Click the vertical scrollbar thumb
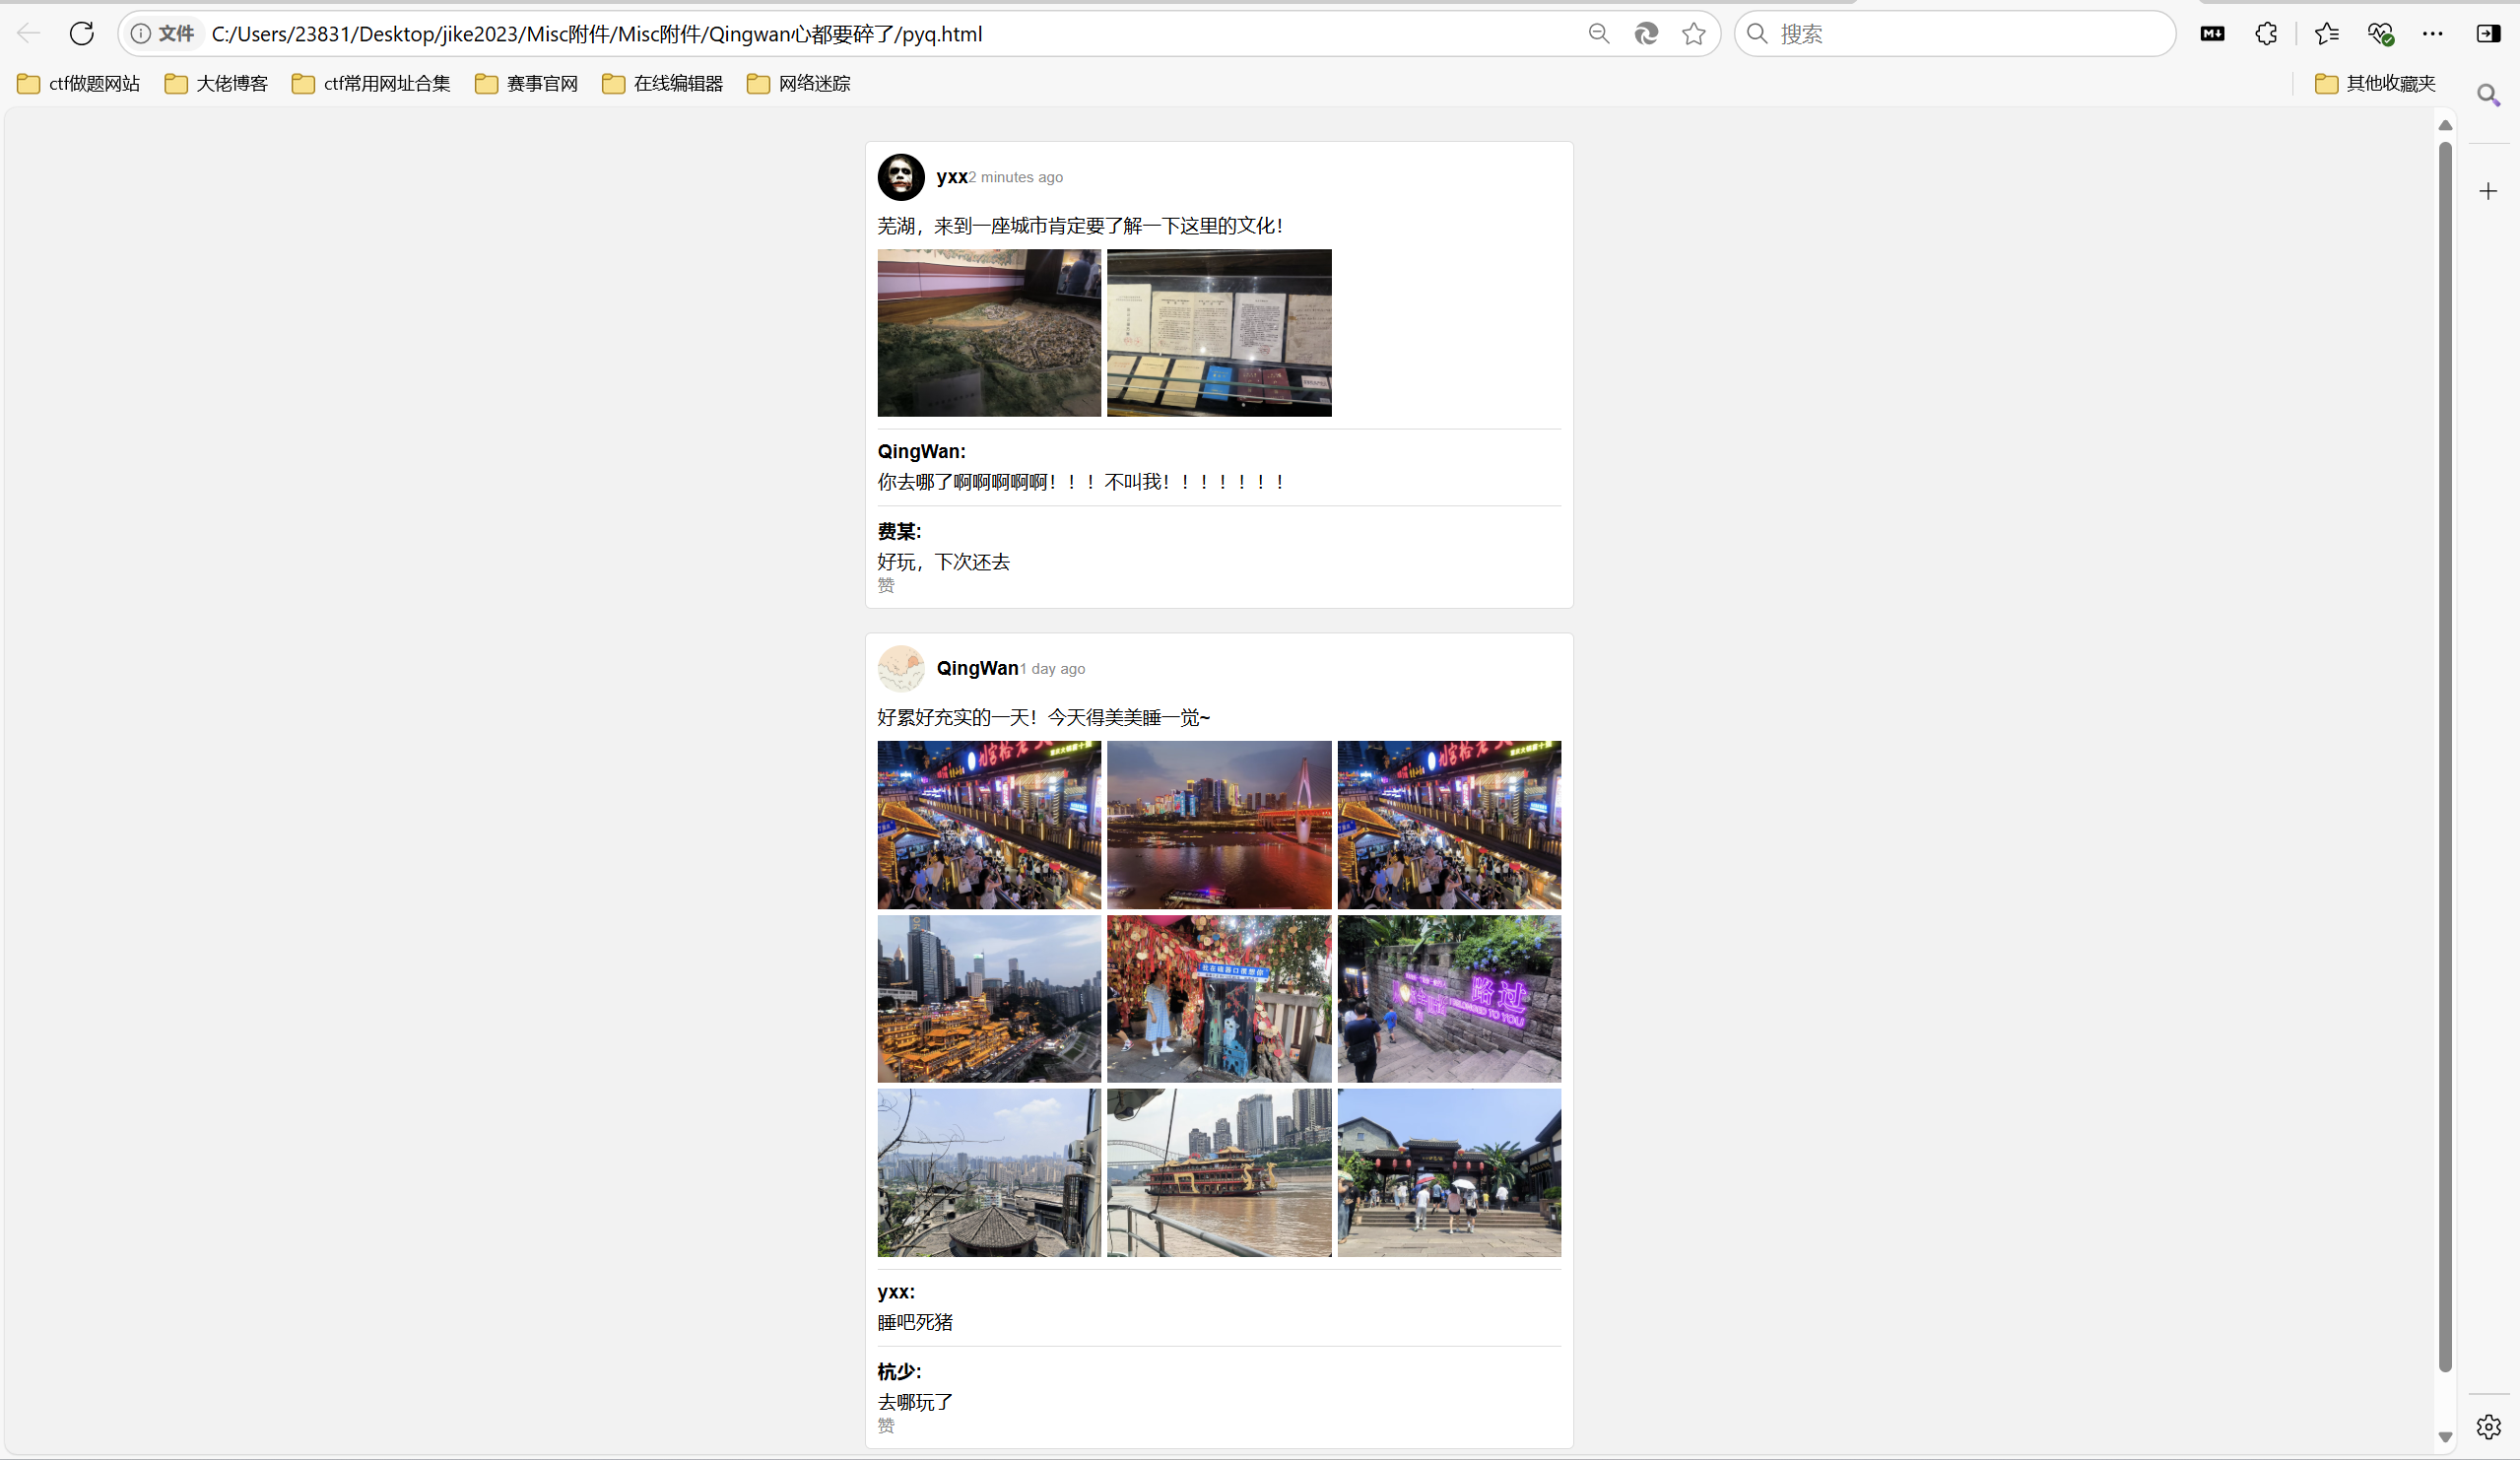Viewport: 2520px width, 1460px height. [x=2445, y=757]
